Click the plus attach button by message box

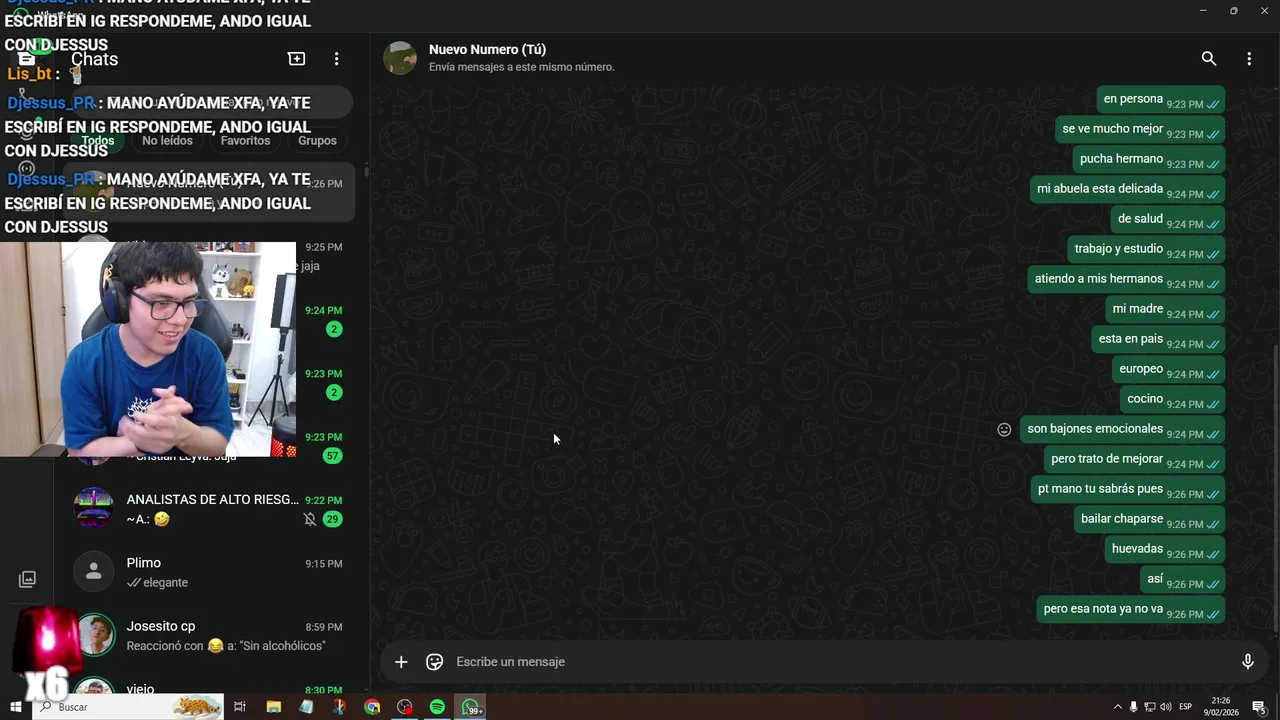click(x=401, y=662)
